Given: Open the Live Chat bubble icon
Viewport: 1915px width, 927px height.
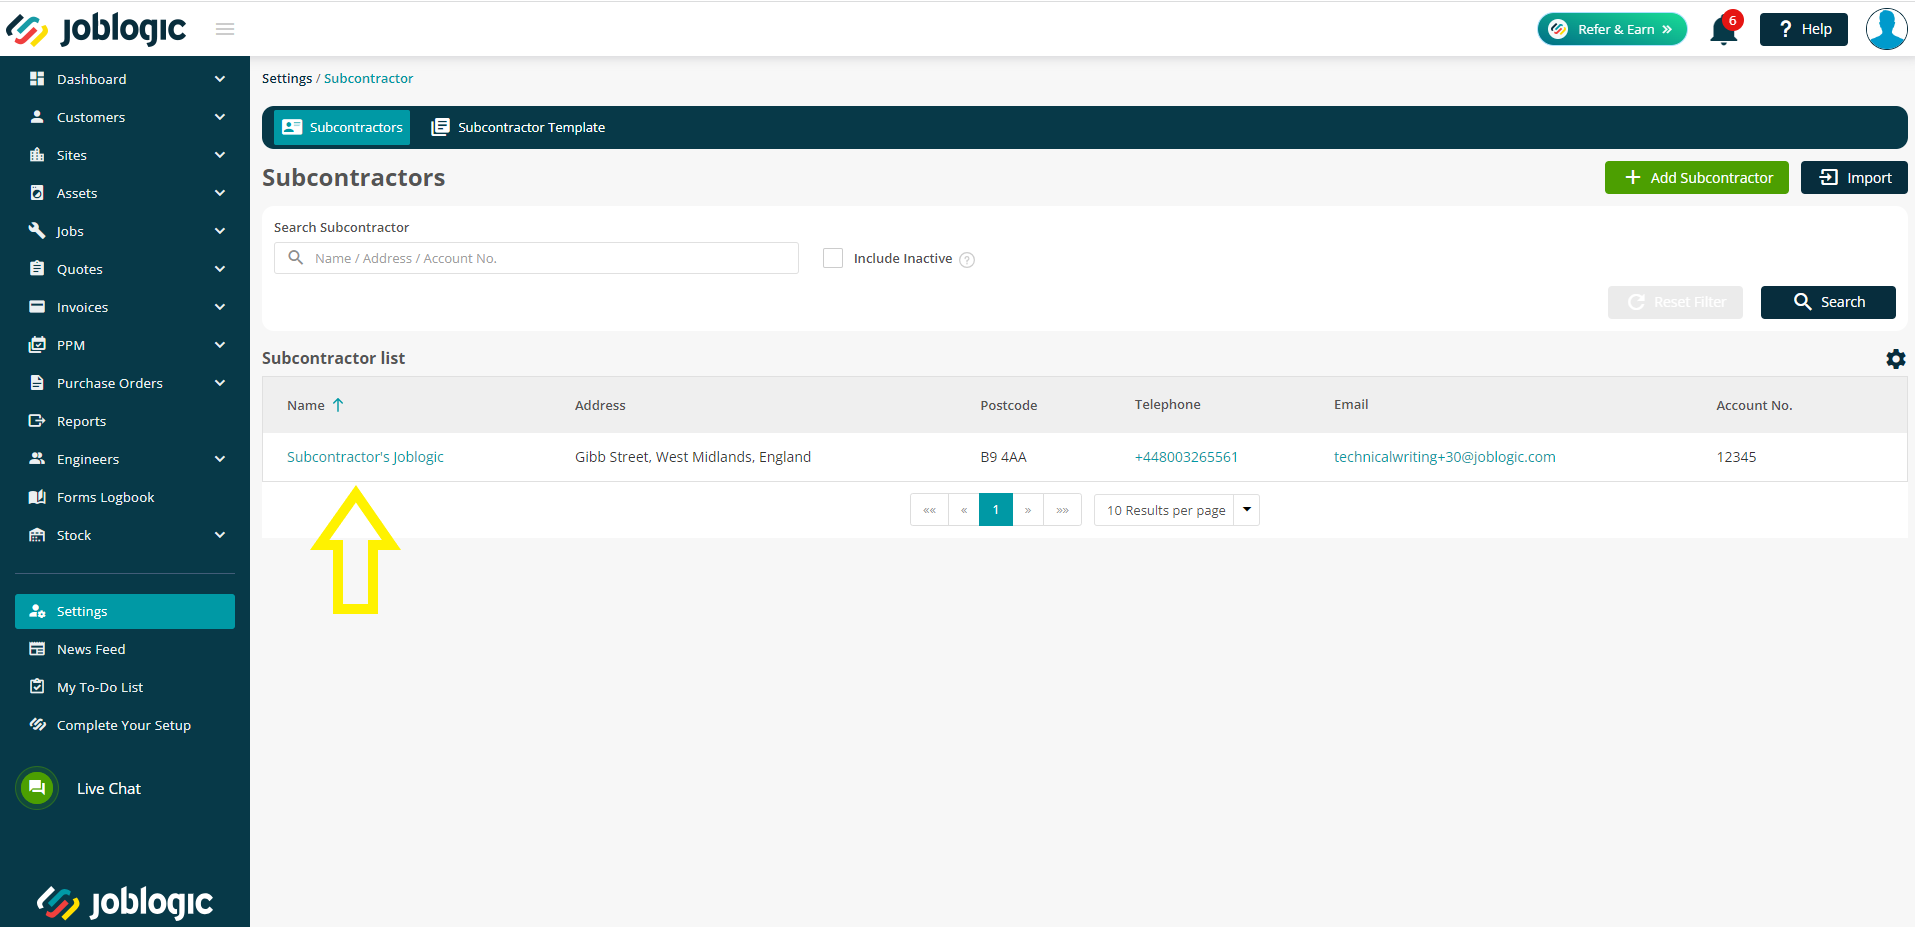Looking at the screenshot, I should 37,788.
